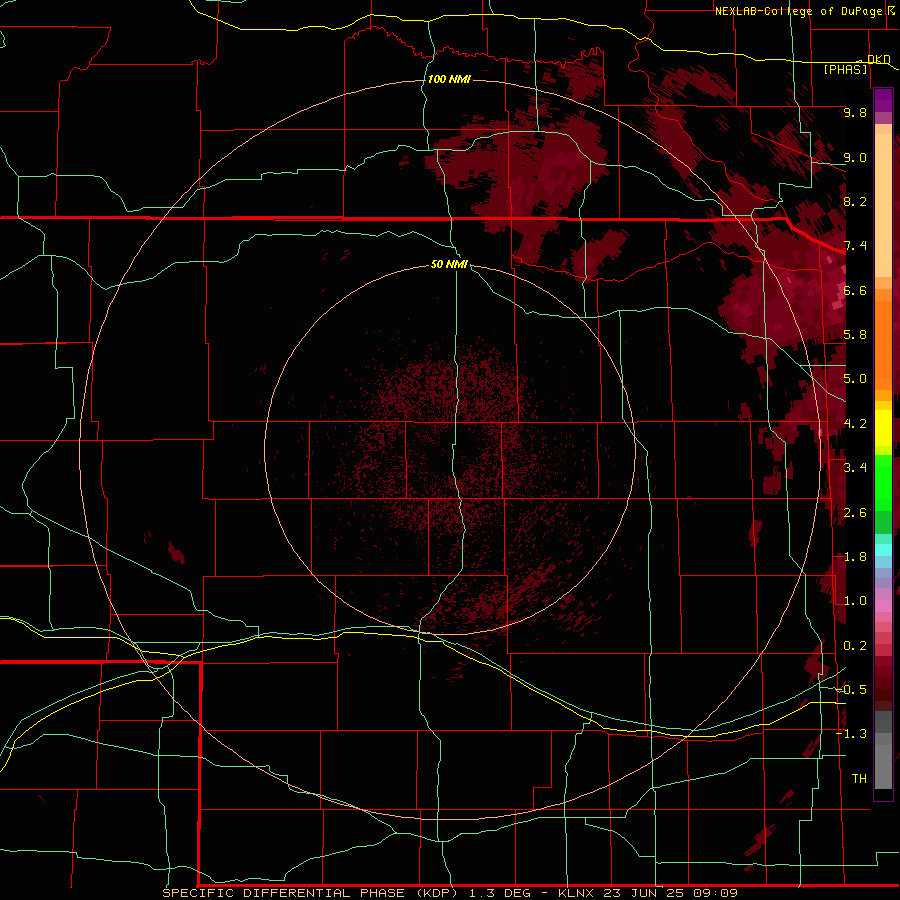900x900 pixels.
Task: Click the 3.4 scale value
Action: tap(855, 468)
